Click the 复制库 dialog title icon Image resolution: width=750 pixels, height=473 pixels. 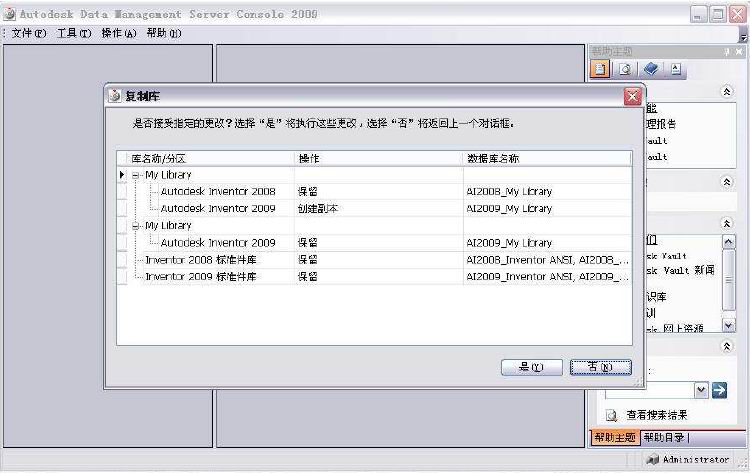click(x=114, y=96)
